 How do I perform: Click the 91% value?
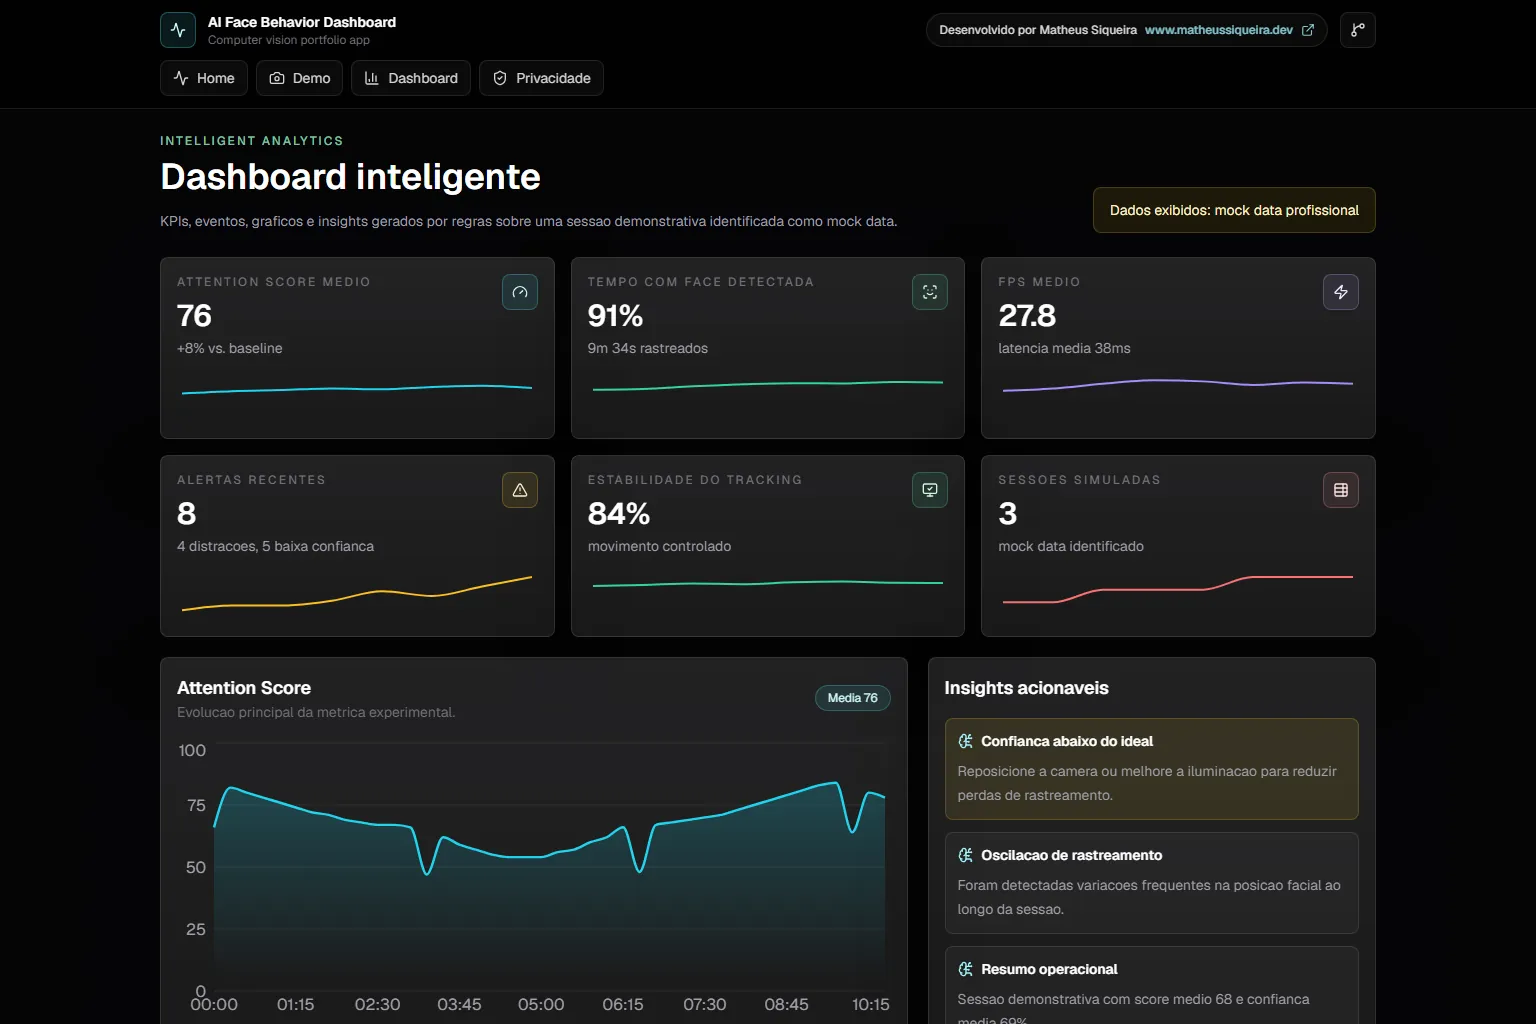pyautogui.click(x=615, y=316)
